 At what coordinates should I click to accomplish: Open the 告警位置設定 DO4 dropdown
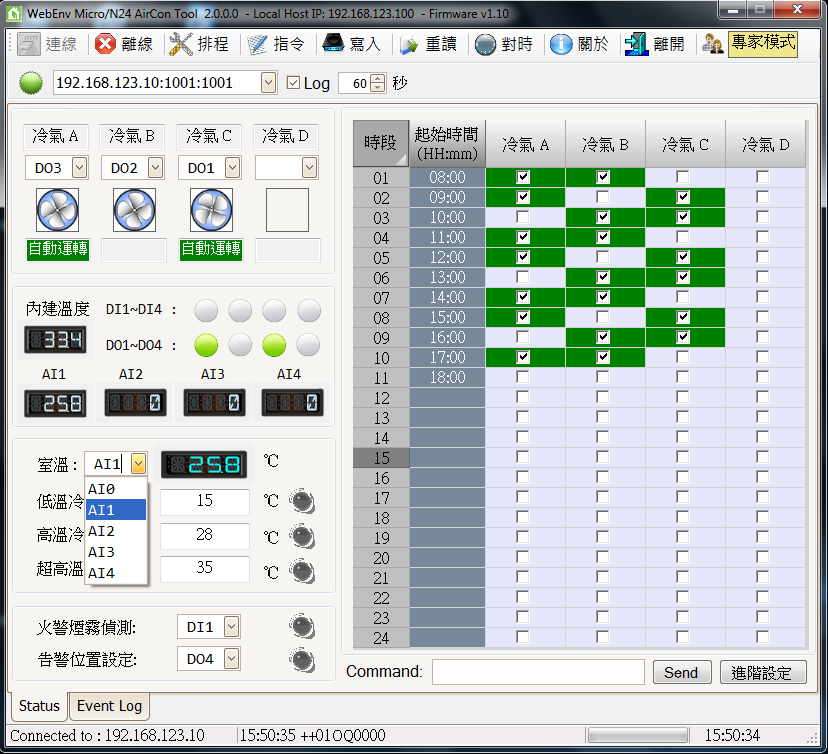point(231,659)
